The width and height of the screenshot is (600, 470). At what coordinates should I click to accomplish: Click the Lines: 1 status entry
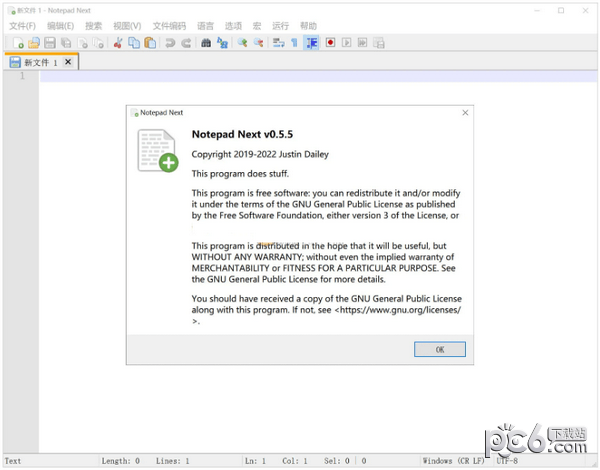click(173, 461)
